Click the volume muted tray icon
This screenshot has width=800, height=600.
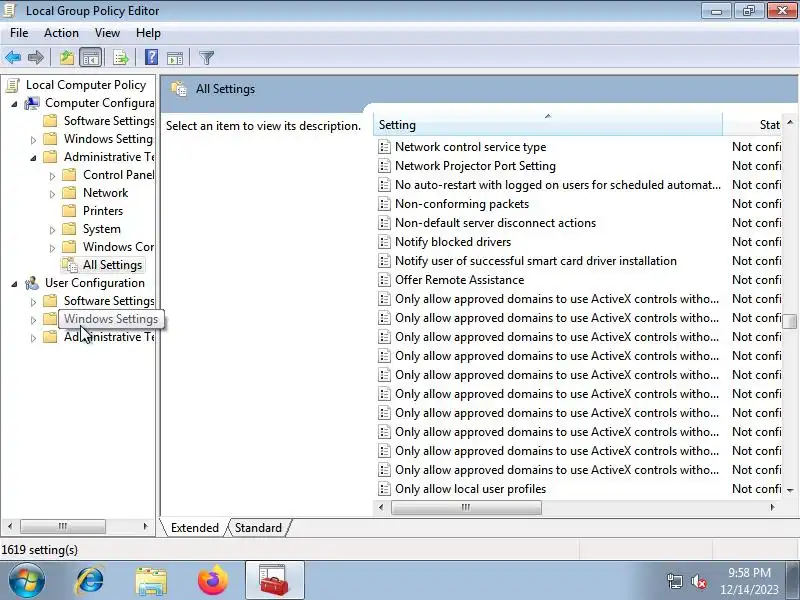(x=699, y=581)
